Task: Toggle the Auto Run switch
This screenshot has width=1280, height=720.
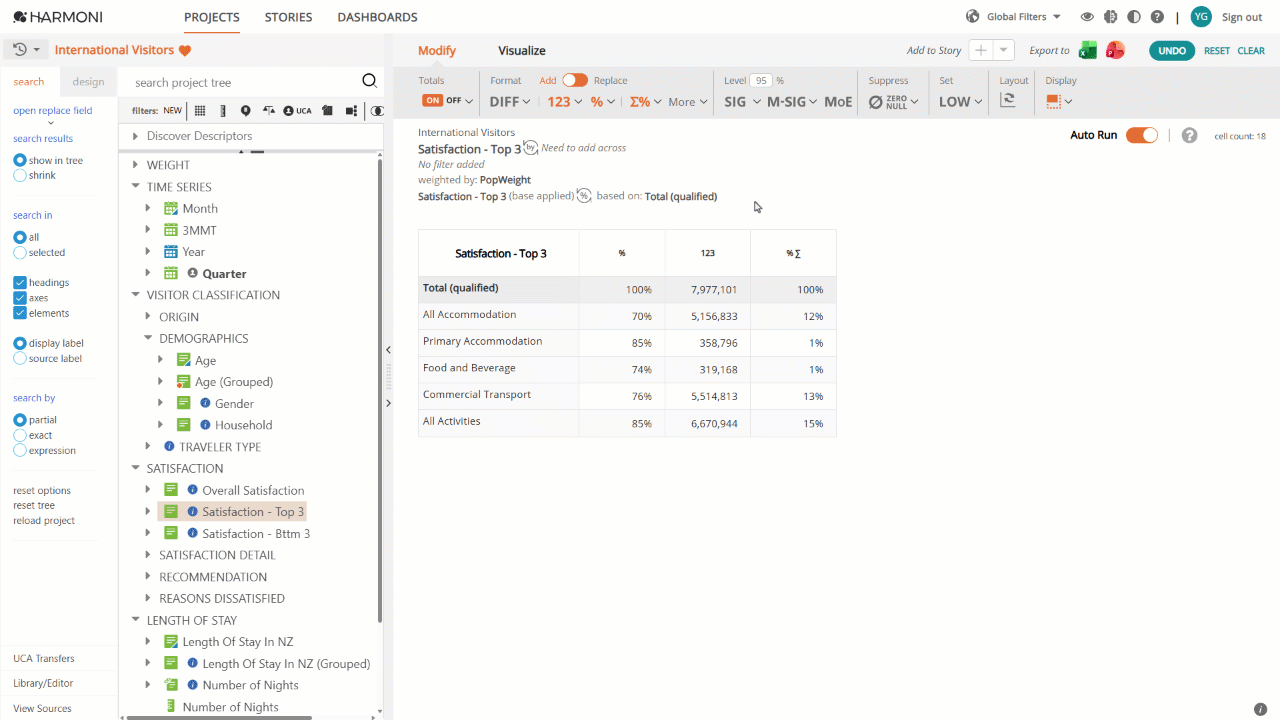Action: click(x=1142, y=135)
